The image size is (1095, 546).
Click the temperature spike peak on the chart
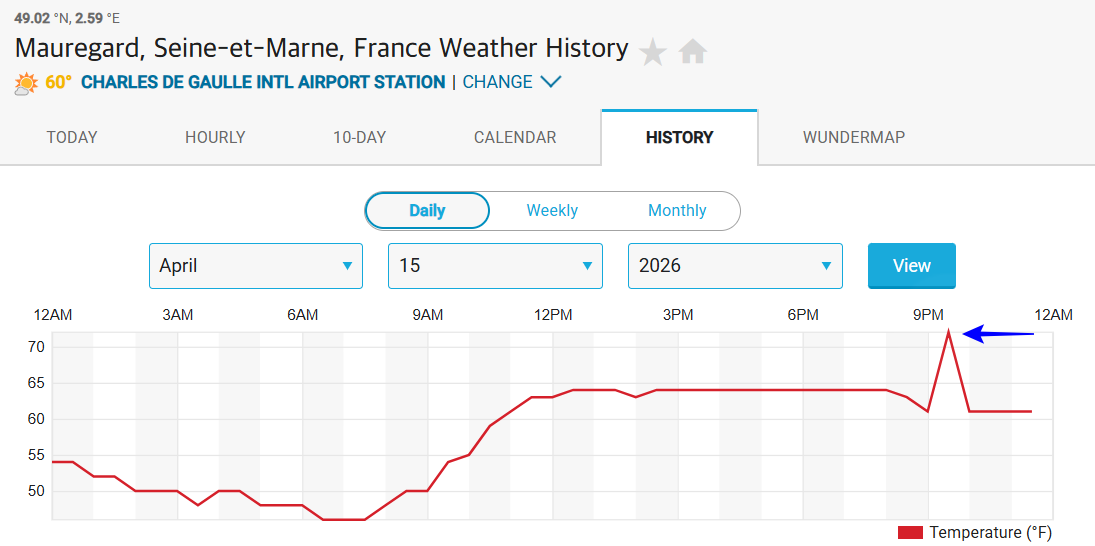(948, 332)
